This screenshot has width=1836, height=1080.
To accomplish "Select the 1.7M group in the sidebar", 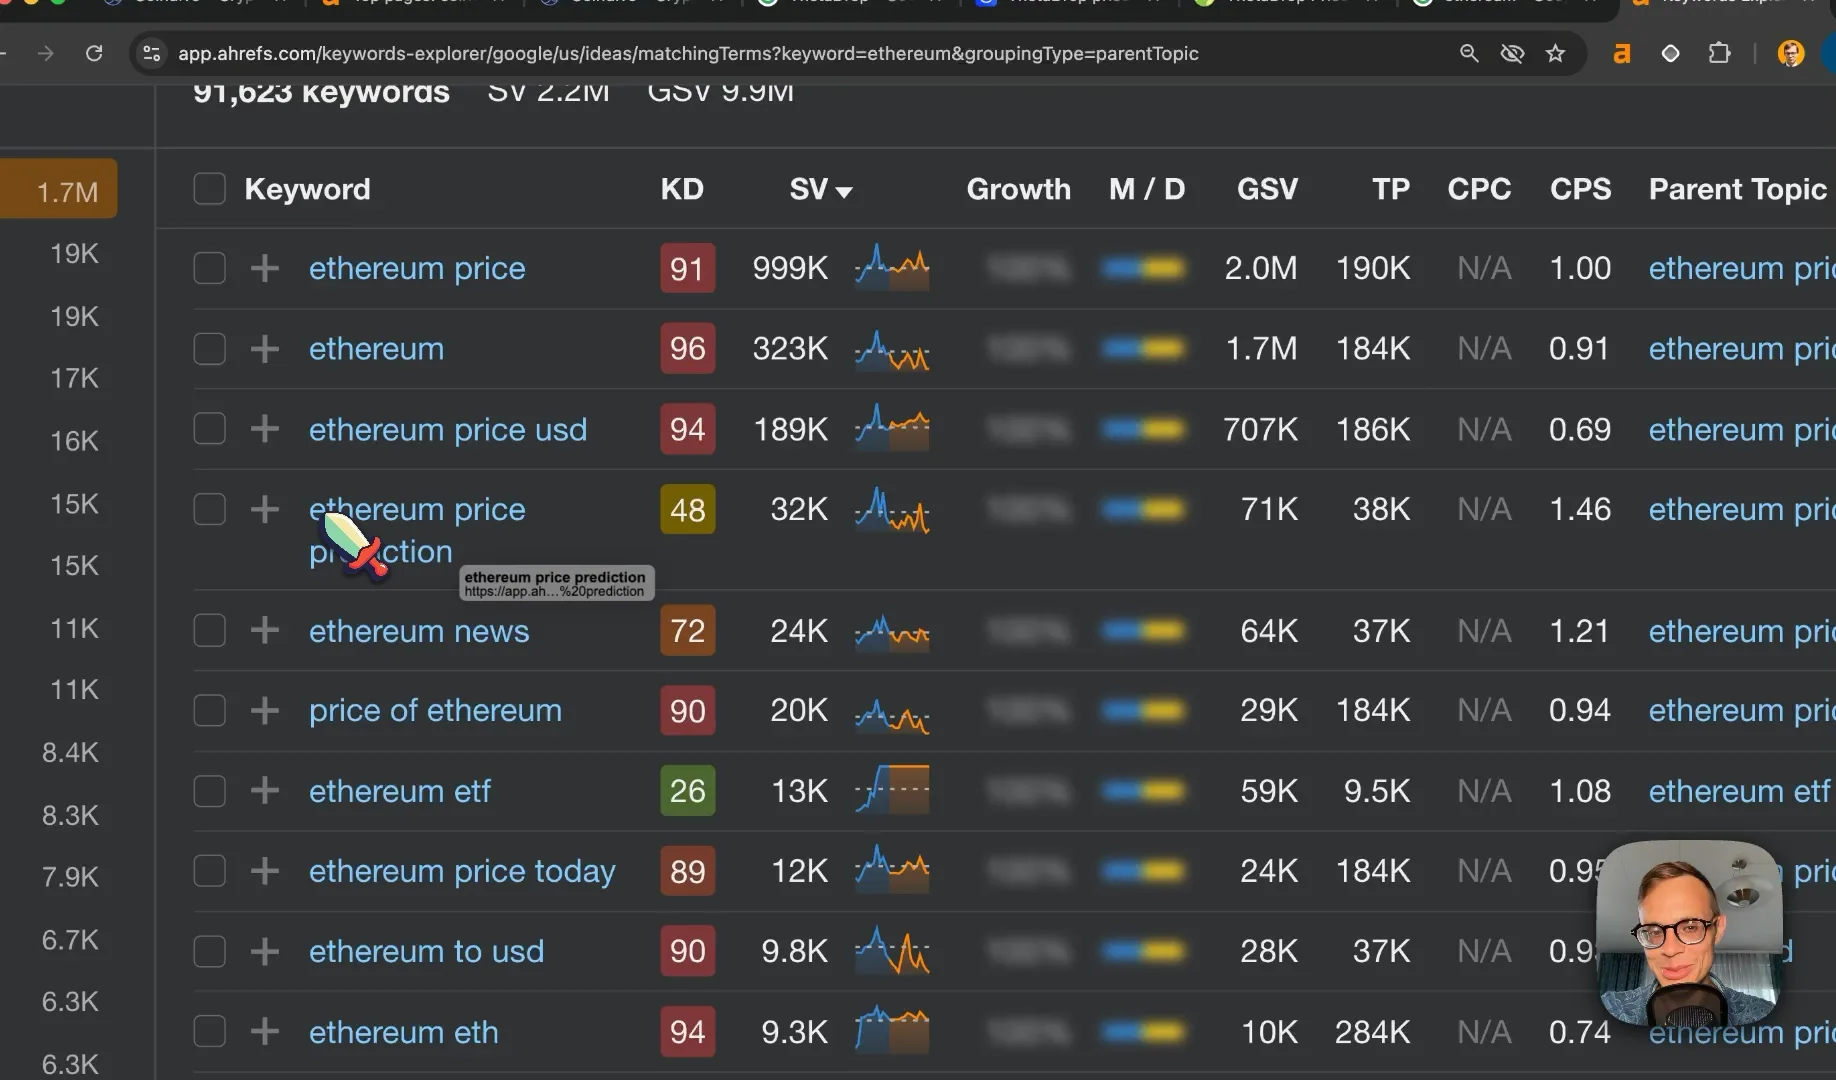I will coord(60,189).
